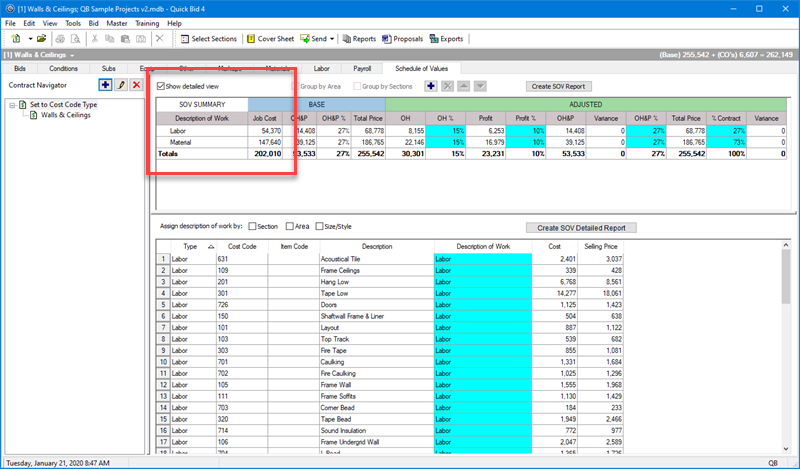The width and height of the screenshot is (800, 470).
Task: Toggle Show detailed view checkbox
Action: (x=161, y=86)
